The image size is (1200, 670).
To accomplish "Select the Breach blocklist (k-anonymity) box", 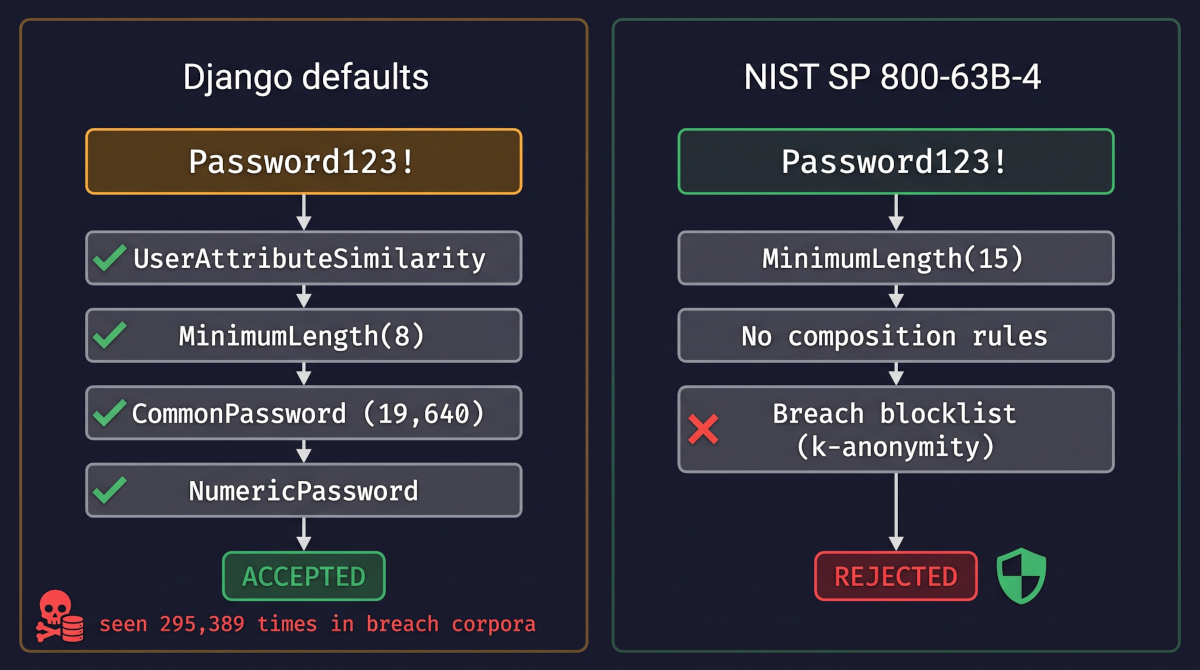I will (896, 429).
